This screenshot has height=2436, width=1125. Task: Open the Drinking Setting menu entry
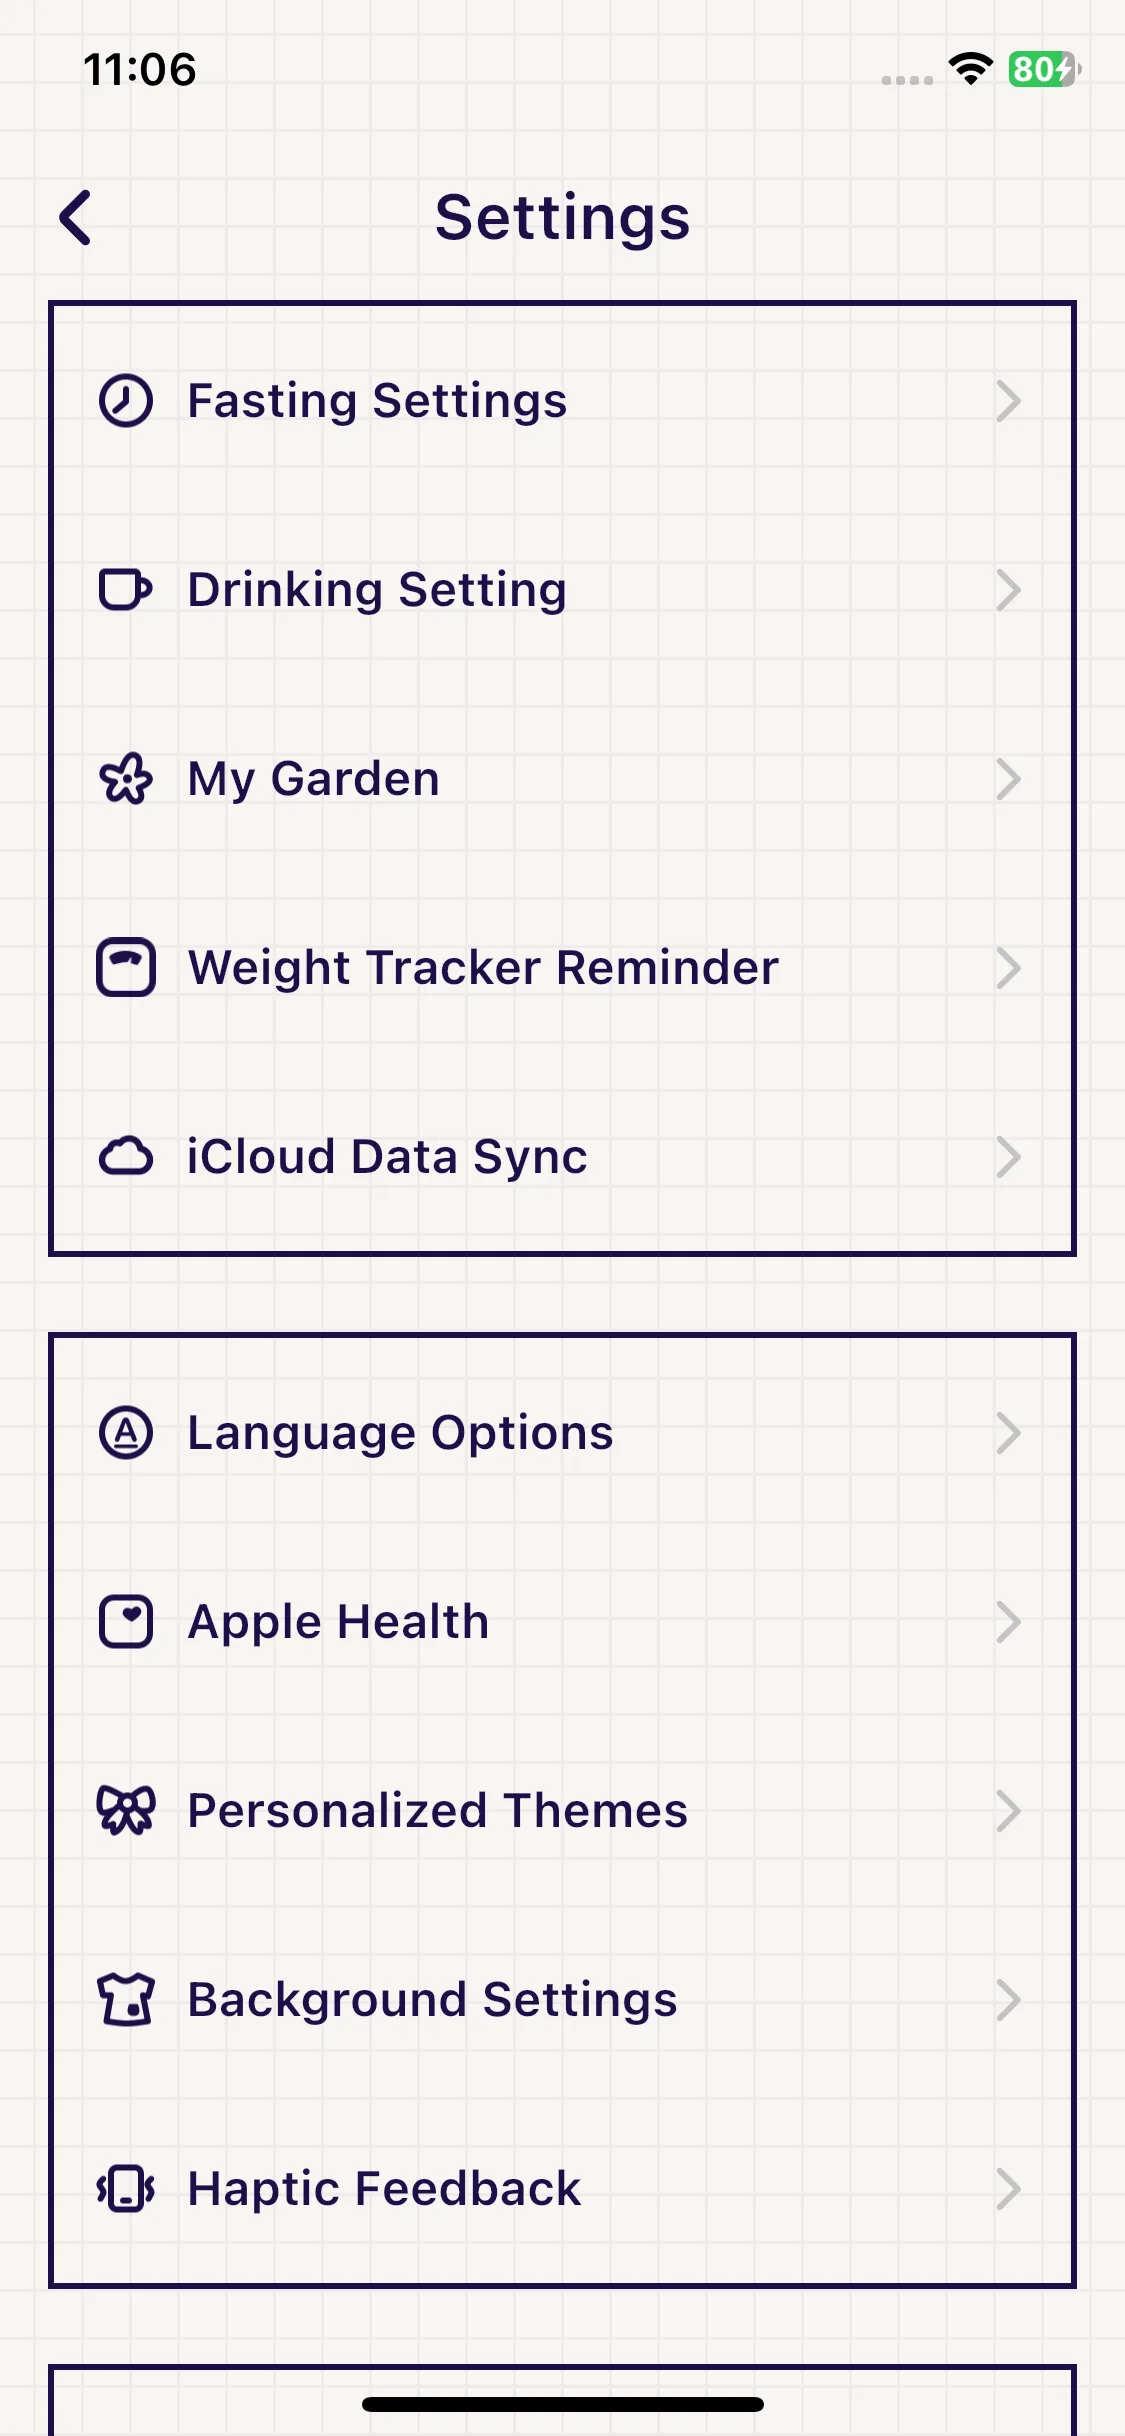tap(562, 589)
